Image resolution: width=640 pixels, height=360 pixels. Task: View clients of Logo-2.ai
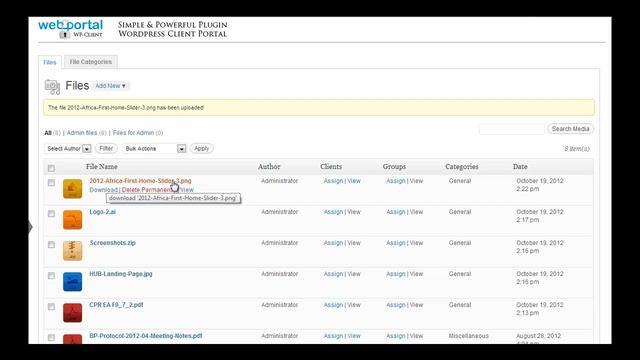pyautogui.click(x=354, y=212)
